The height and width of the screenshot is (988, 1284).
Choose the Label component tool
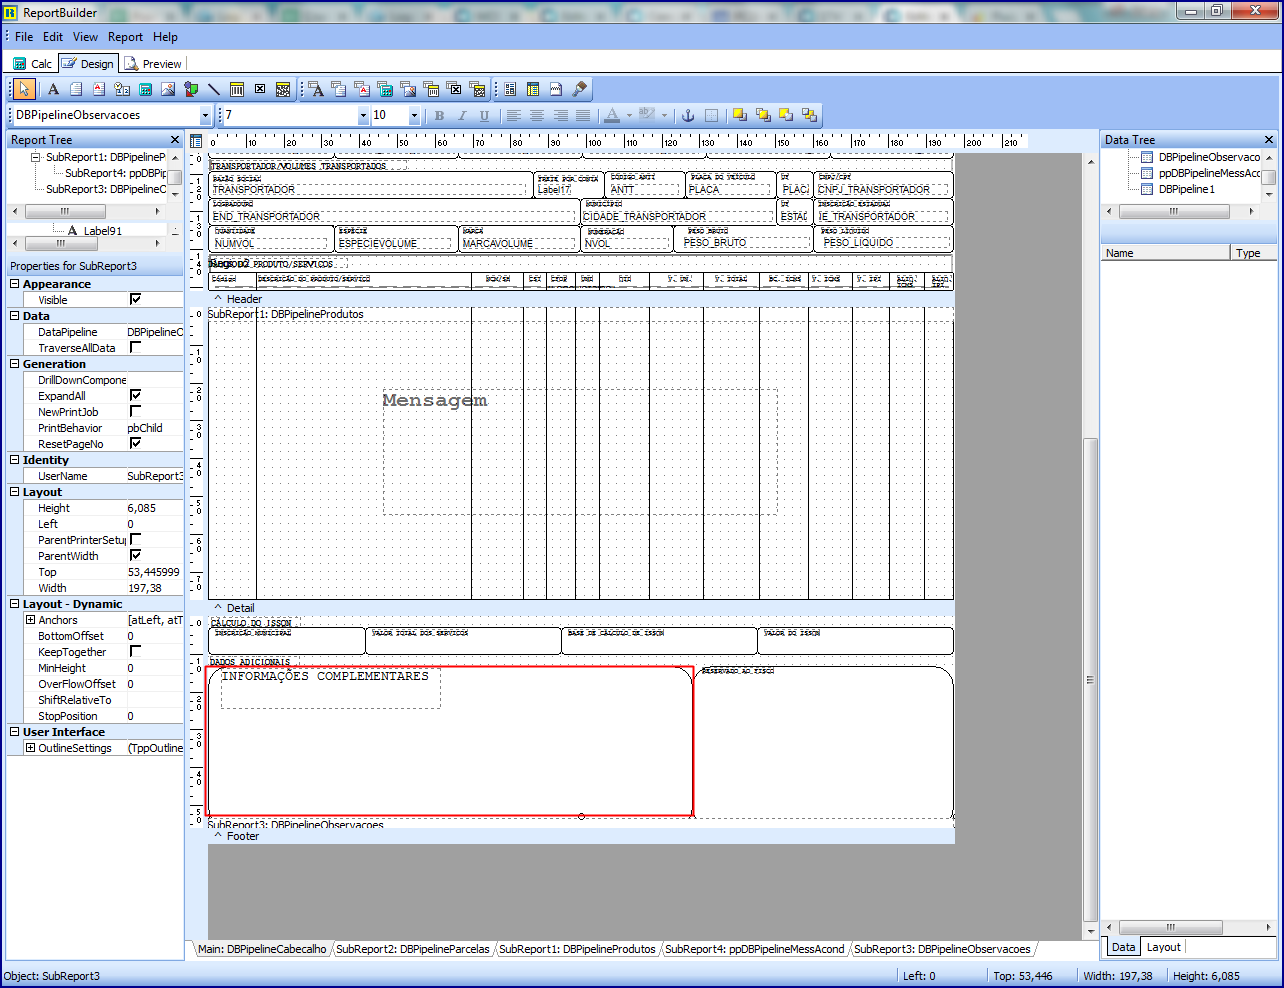tap(53, 89)
